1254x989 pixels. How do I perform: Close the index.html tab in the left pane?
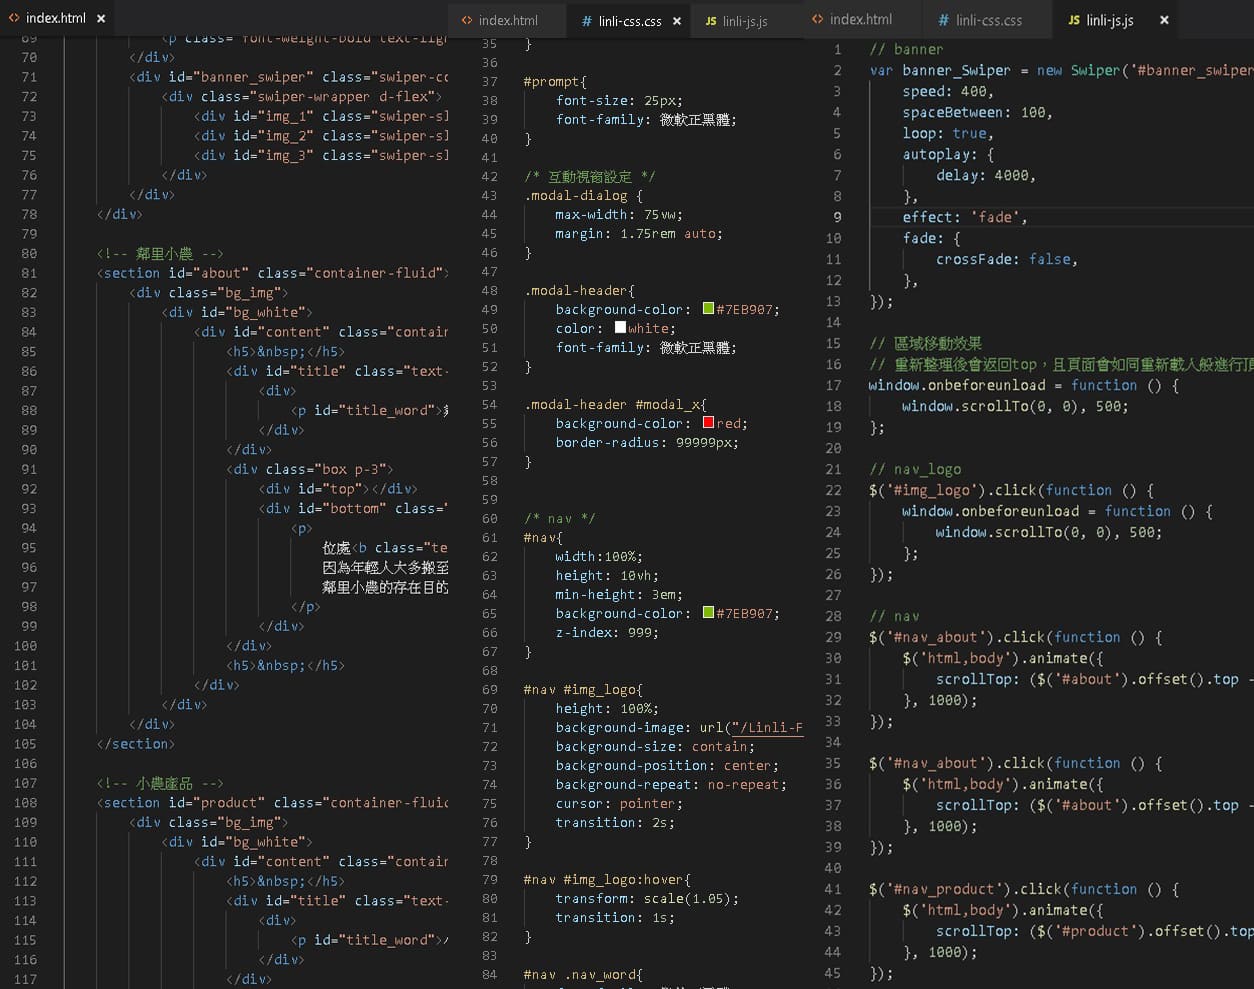pyautogui.click(x=102, y=18)
